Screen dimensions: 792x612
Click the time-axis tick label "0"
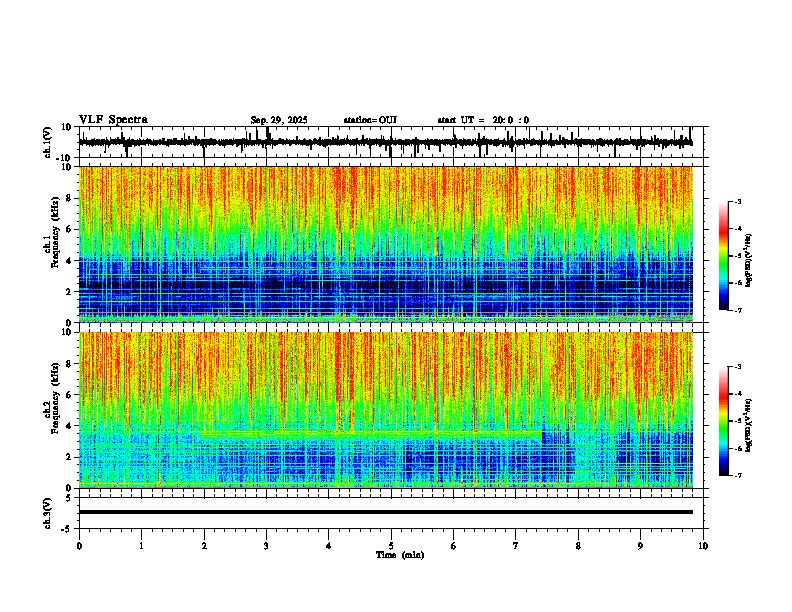pyautogui.click(x=79, y=546)
